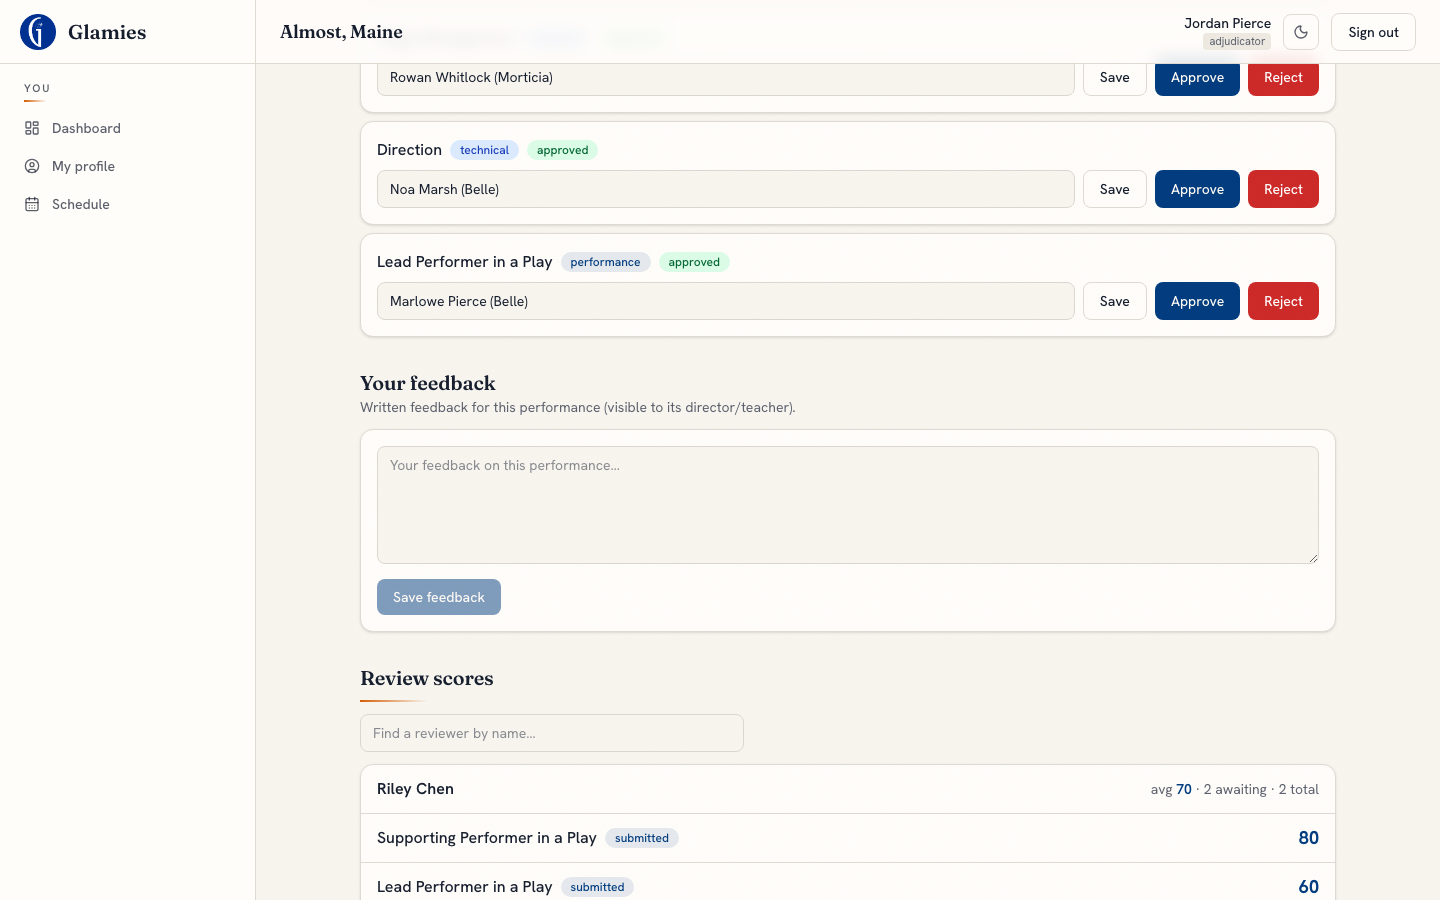This screenshot has width=1440, height=900.
Task: Click the Review scores heading
Action: click(427, 678)
